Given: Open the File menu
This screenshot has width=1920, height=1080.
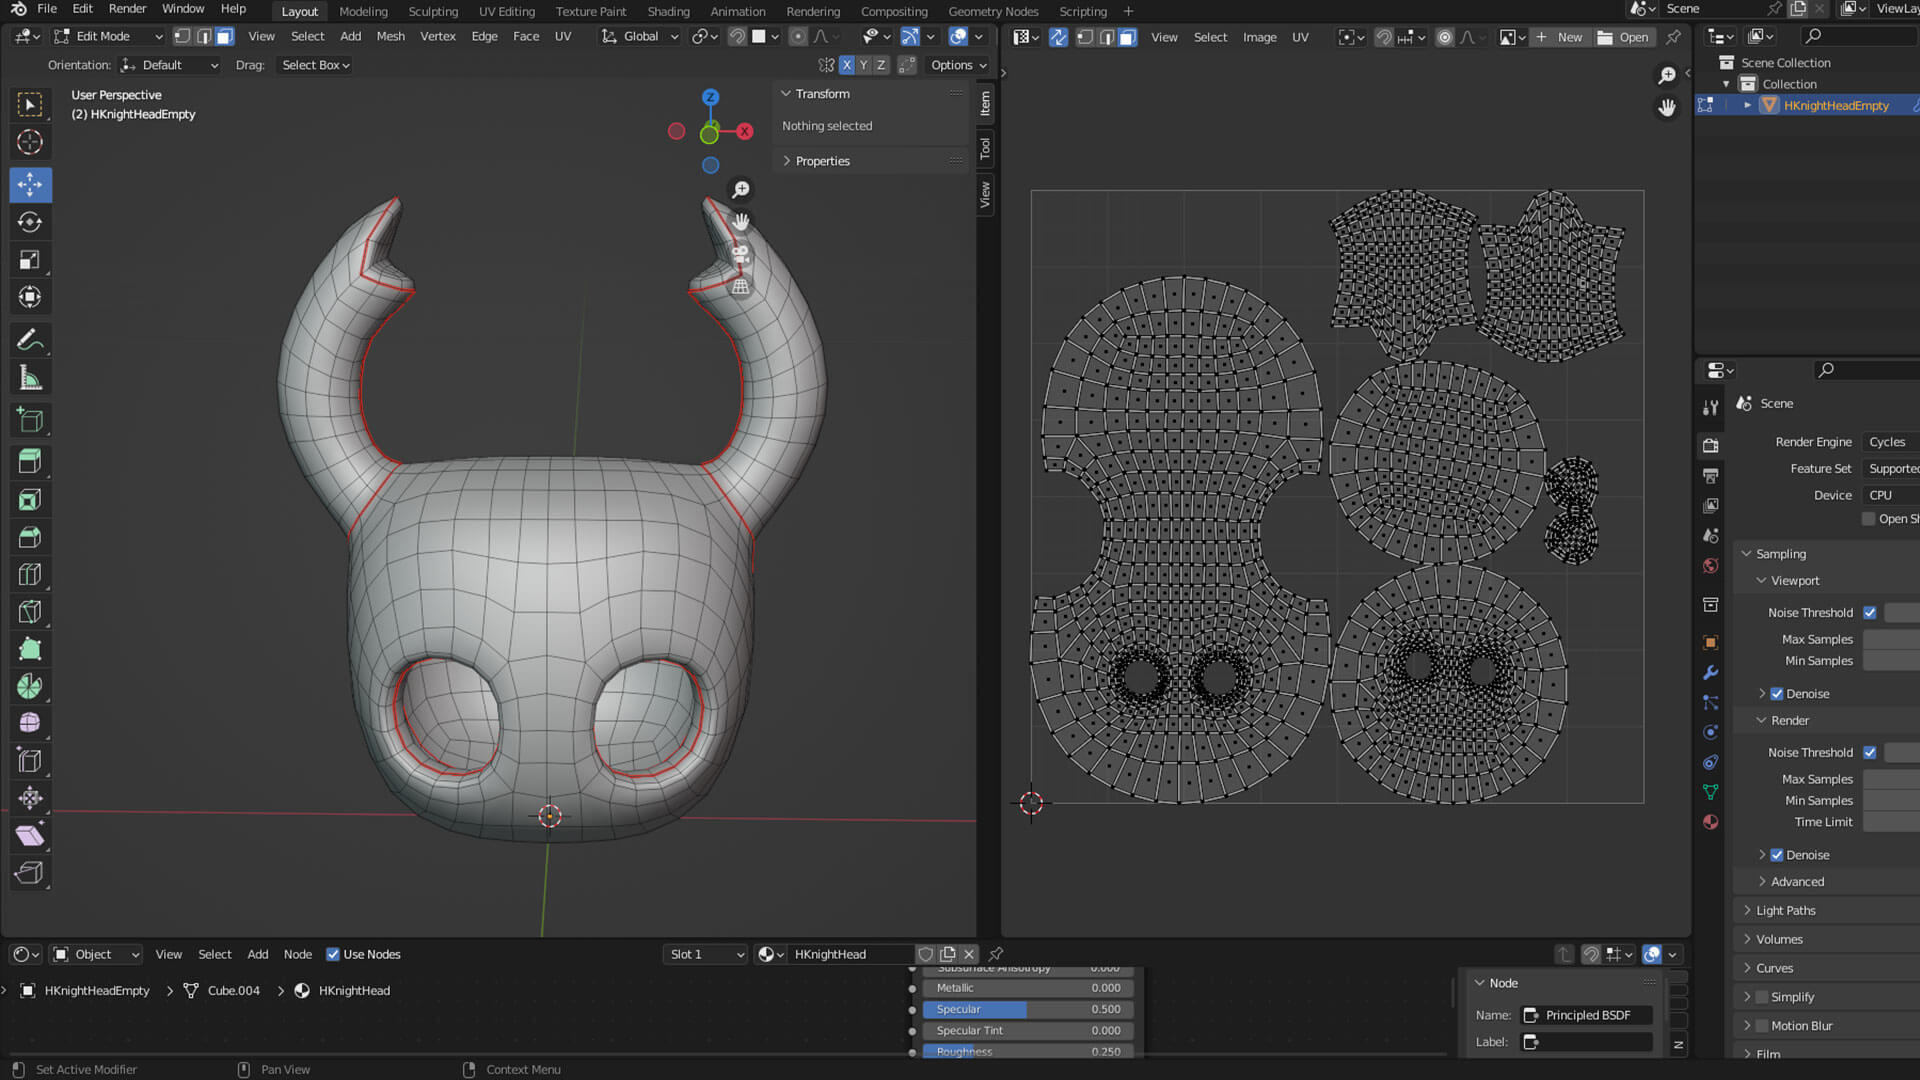Looking at the screenshot, I should click(47, 9).
